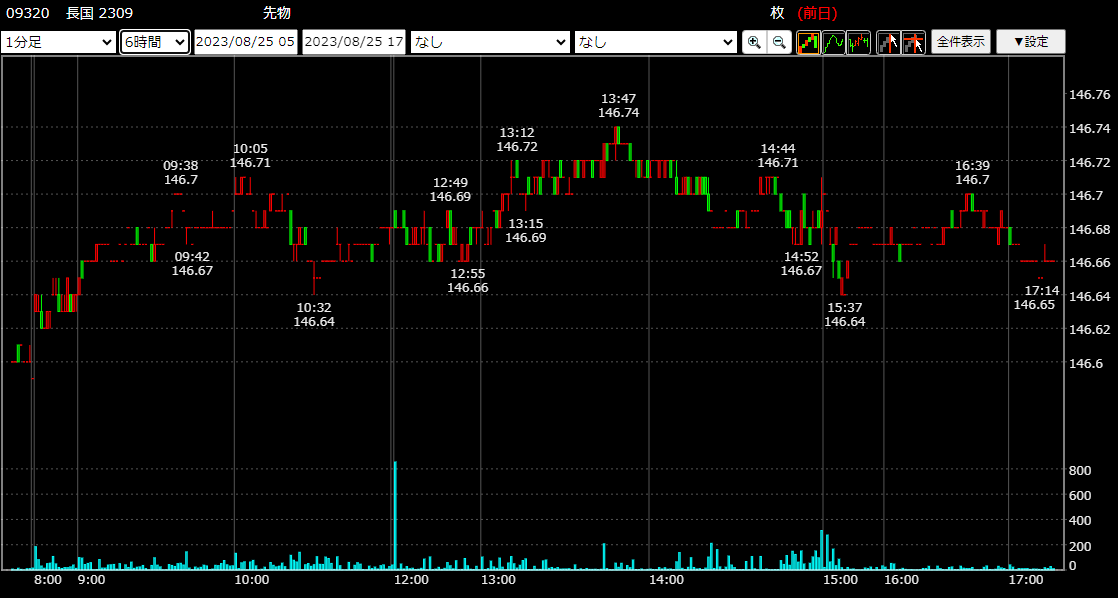Click the 09320 instrument code
This screenshot has width=1118, height=598.
click(28, 13)
